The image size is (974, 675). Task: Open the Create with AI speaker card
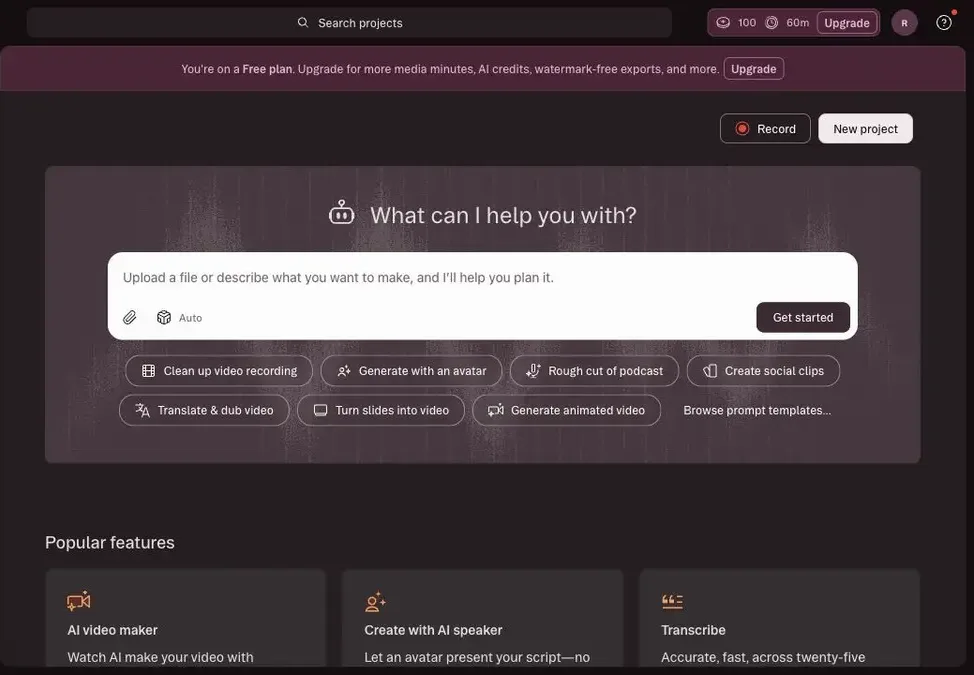[483, 619]
